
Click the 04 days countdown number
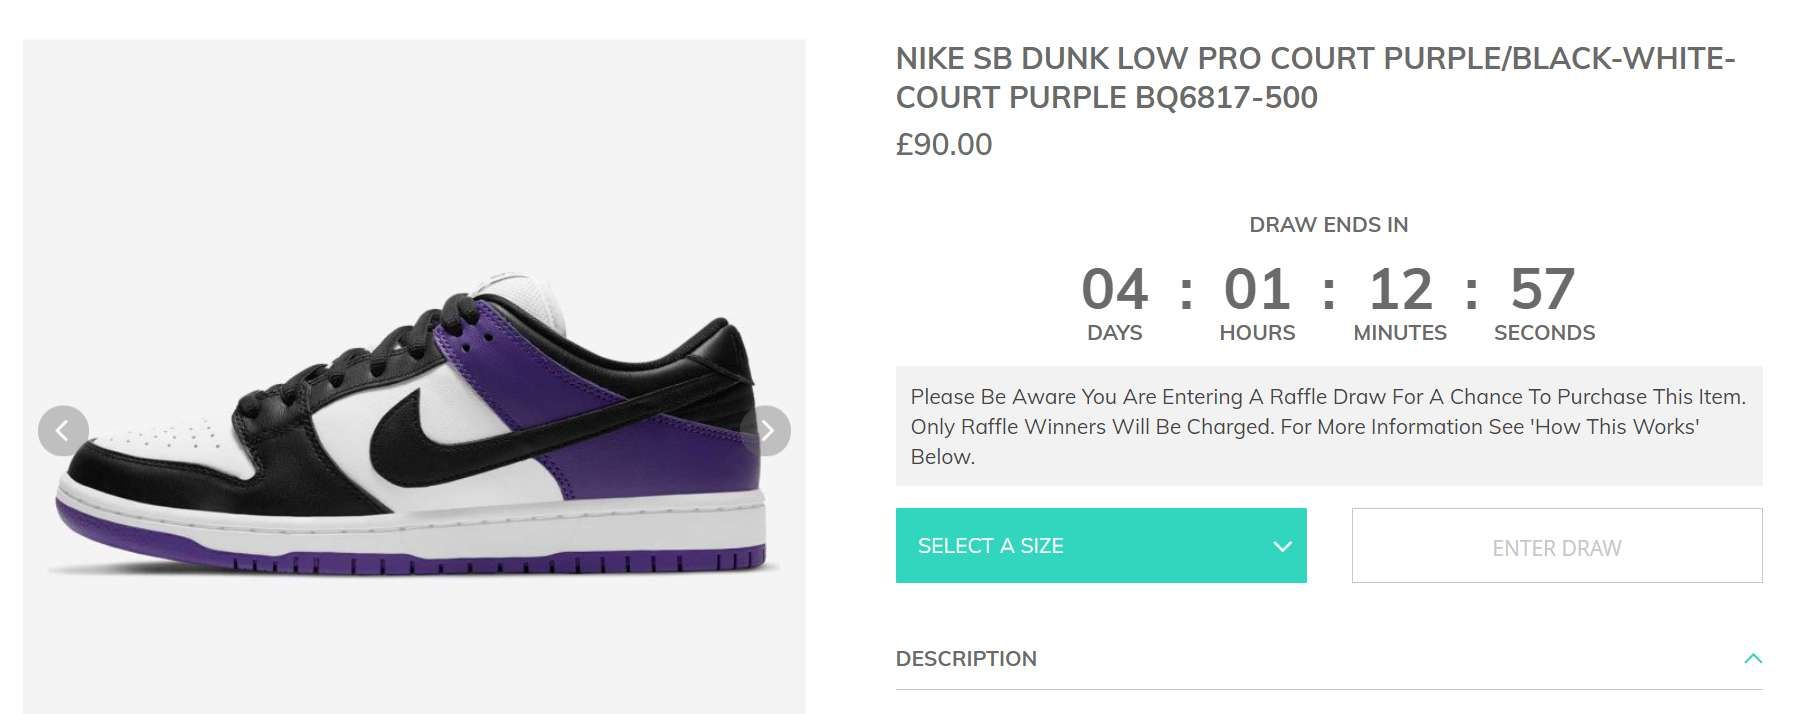coord(1114,289)
